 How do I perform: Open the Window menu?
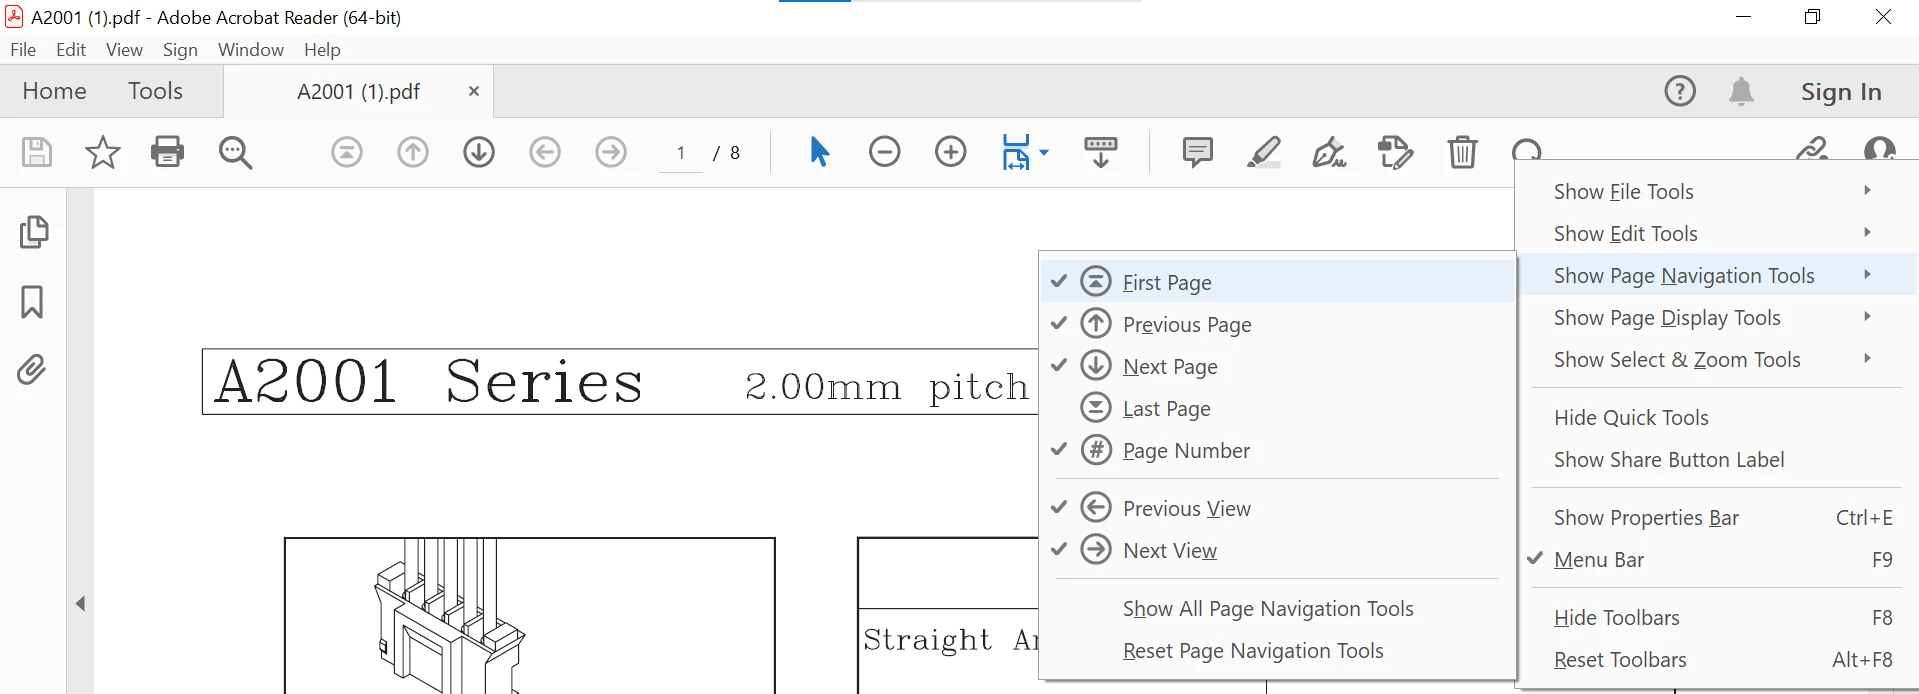click(251, 49)
